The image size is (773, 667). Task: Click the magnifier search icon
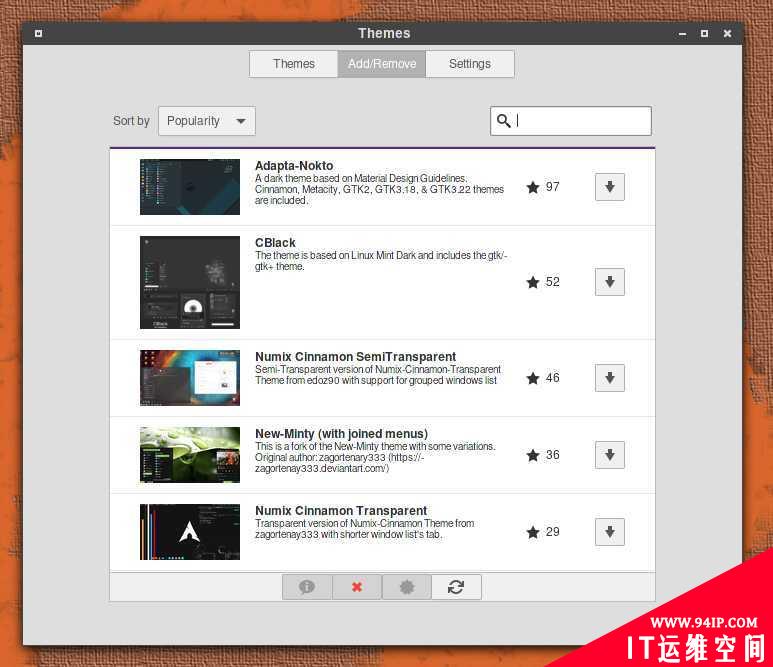coord(503,121)
